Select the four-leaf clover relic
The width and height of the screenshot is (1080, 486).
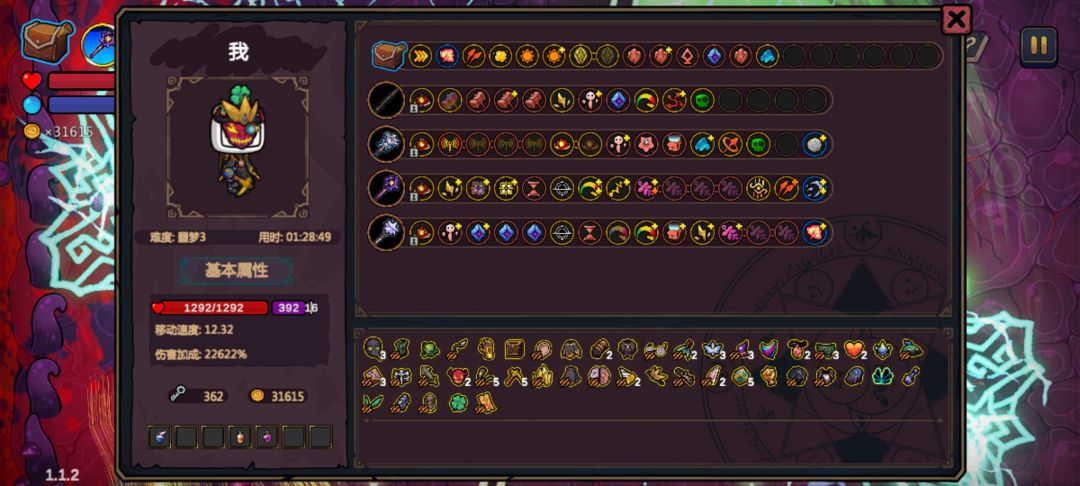coord(458,403)
